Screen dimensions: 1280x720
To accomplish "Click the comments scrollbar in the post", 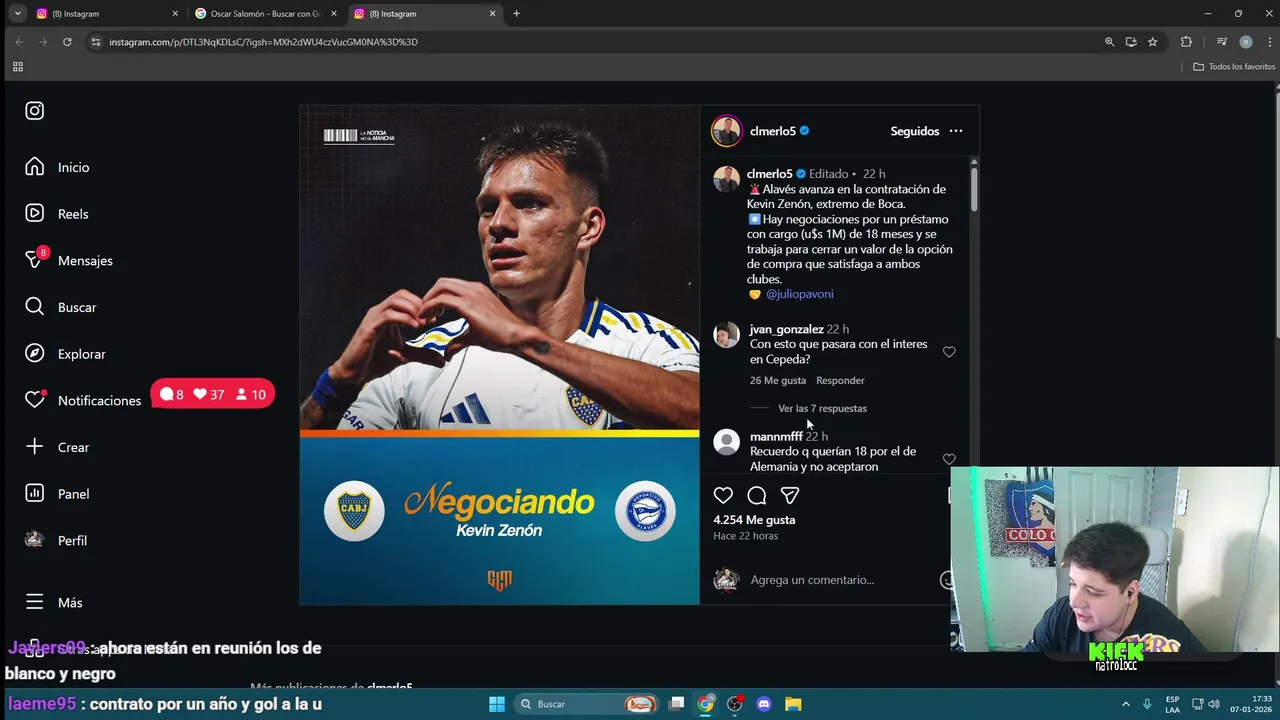I will pos(974,190).
